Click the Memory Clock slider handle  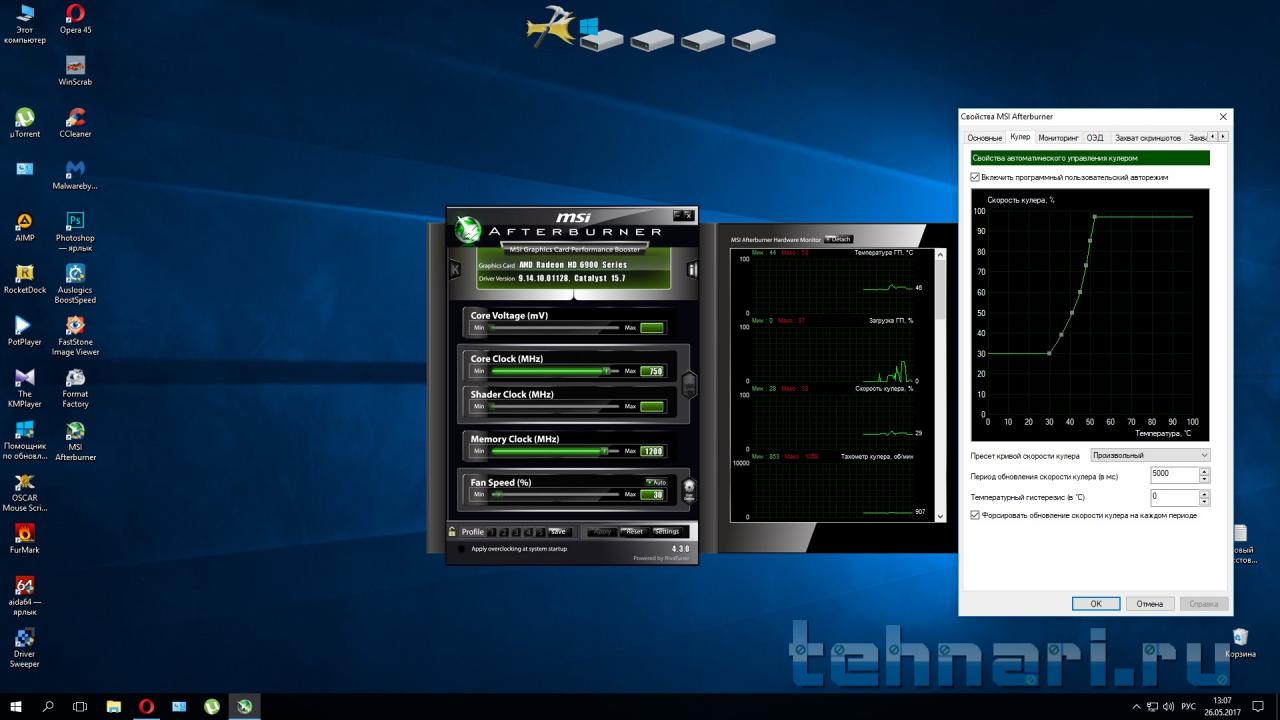[x=605, y=451]
